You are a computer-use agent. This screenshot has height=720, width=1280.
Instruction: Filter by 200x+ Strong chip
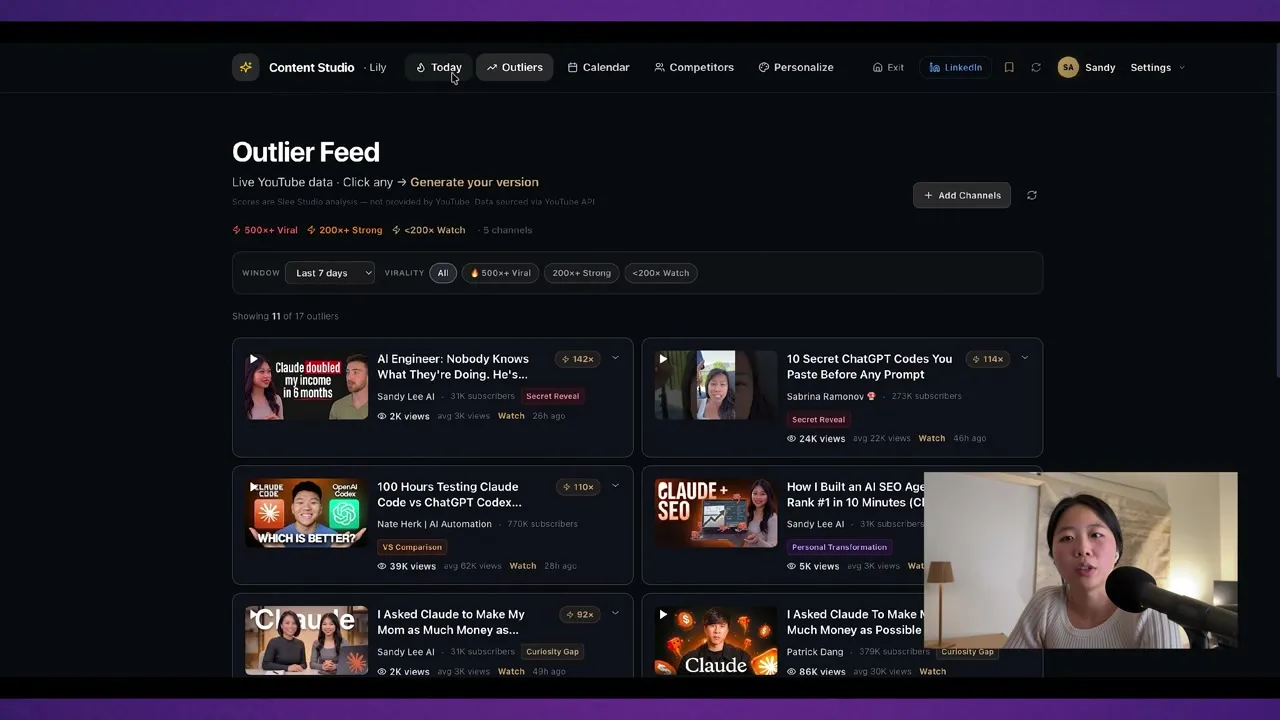(581, 273)
